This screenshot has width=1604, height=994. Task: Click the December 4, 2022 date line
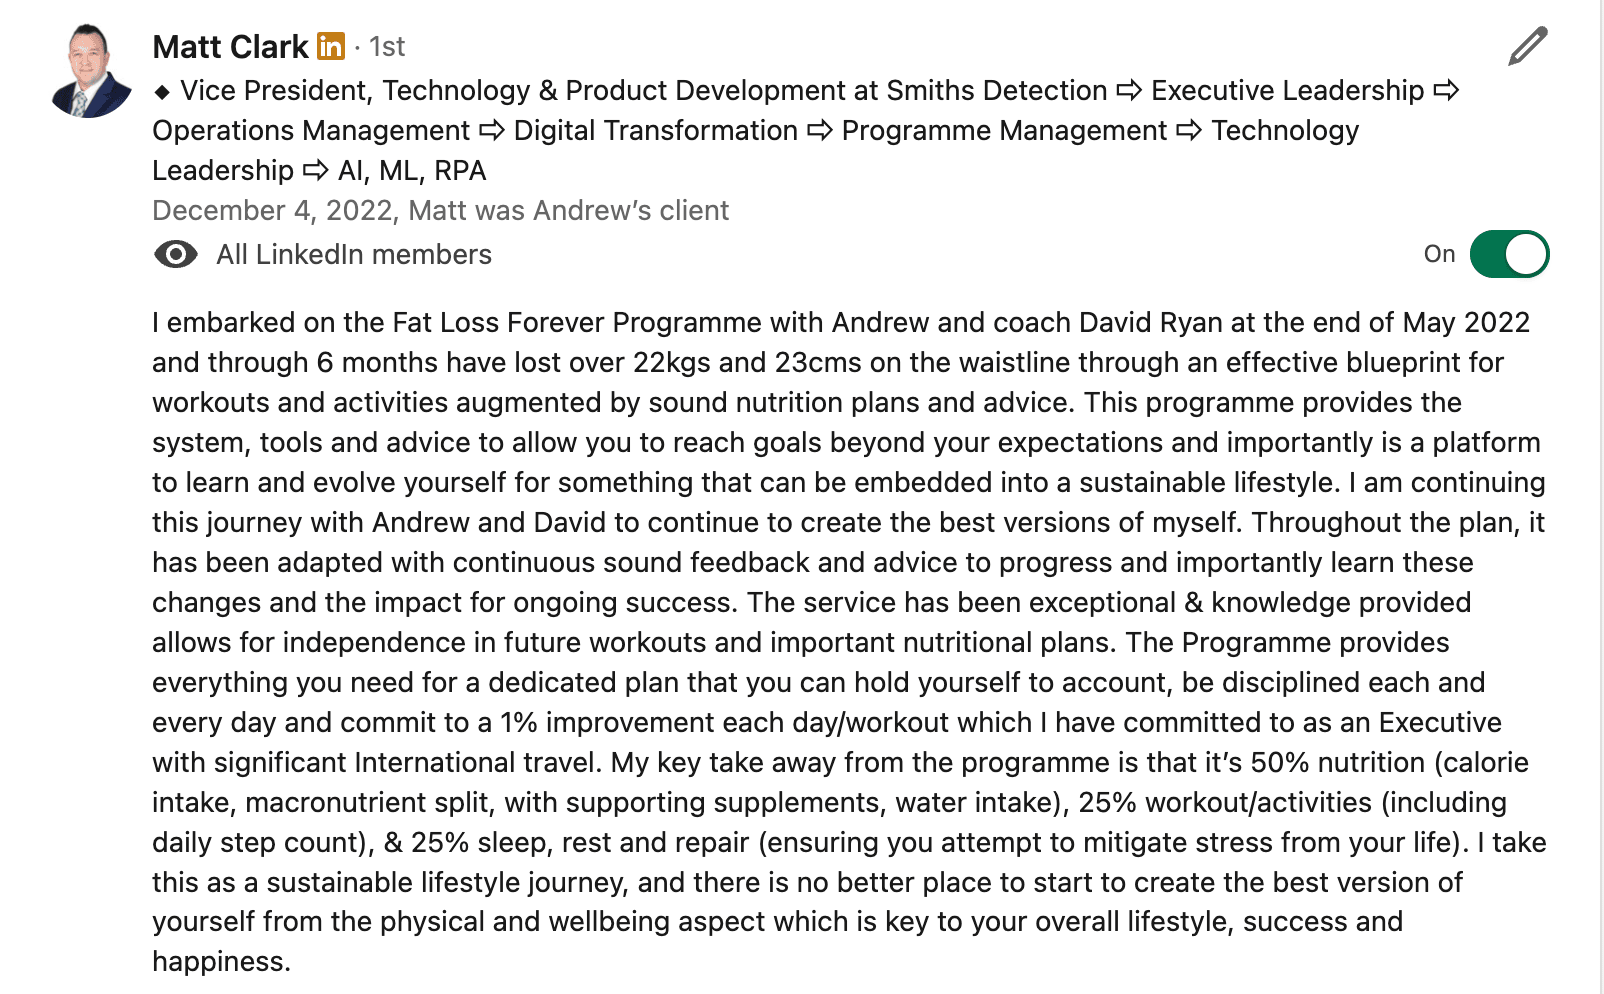pos(440,211)
